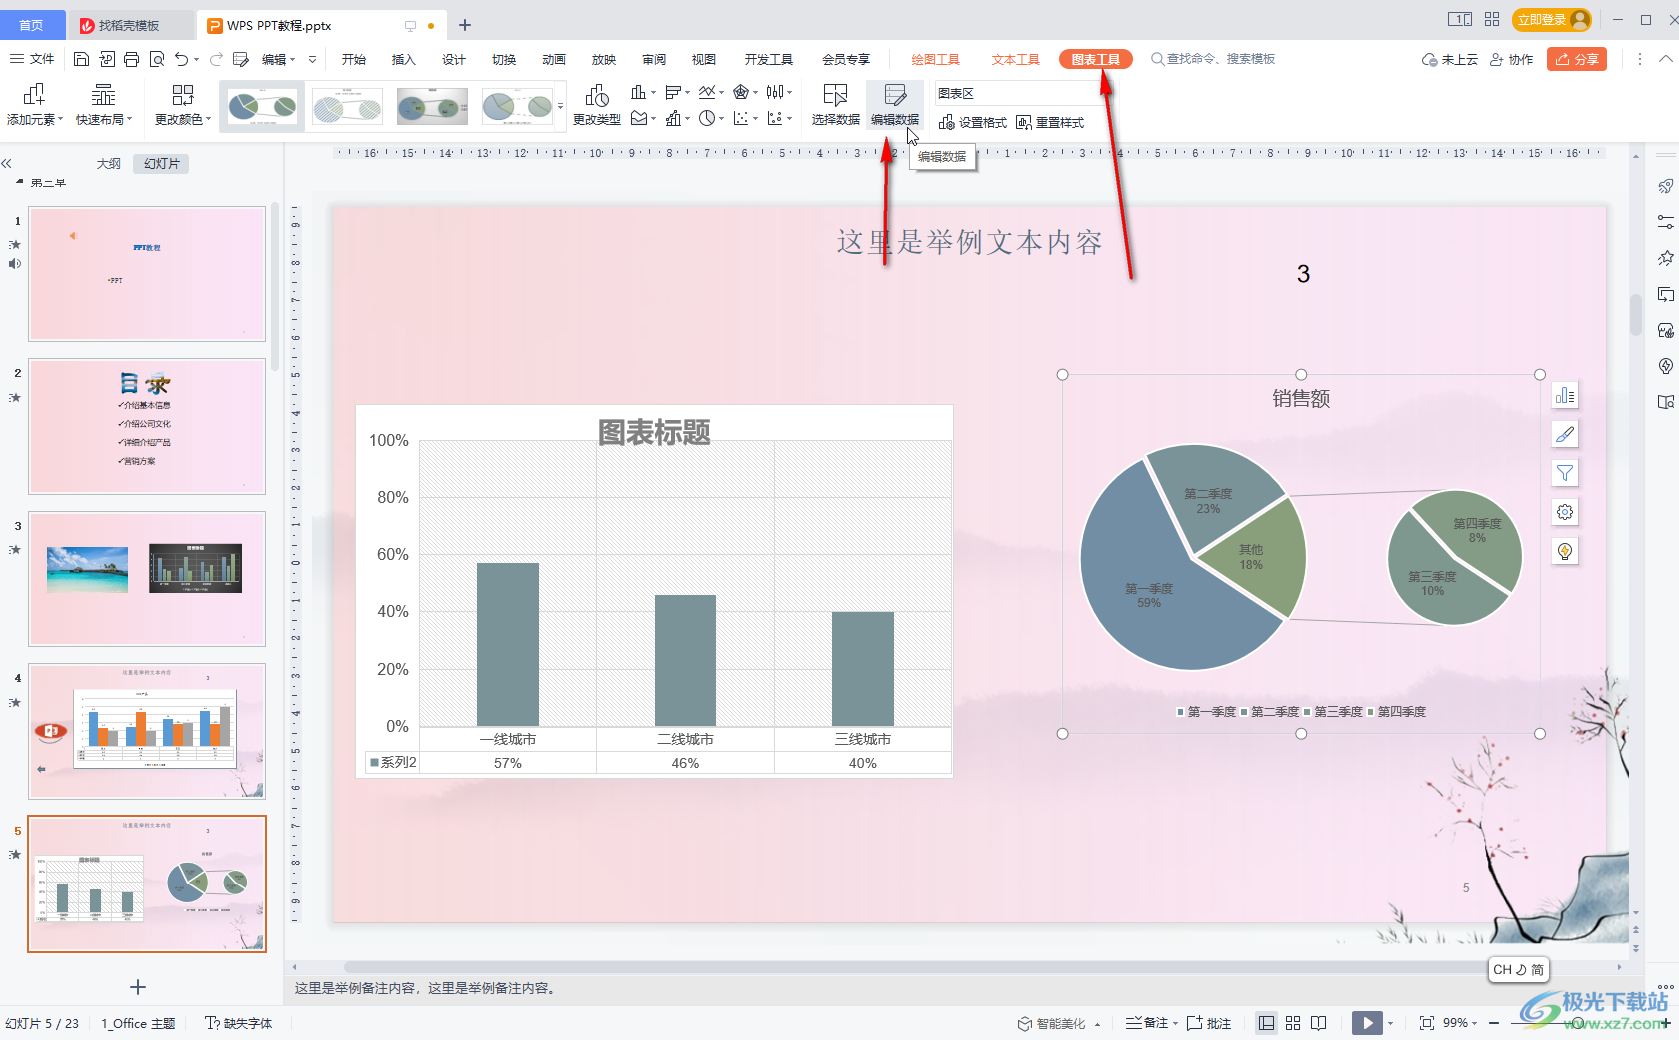Click lightbulb suggestion button beside chart
Viewport: 1679px width, 1040px height.
pos(1565,551)
